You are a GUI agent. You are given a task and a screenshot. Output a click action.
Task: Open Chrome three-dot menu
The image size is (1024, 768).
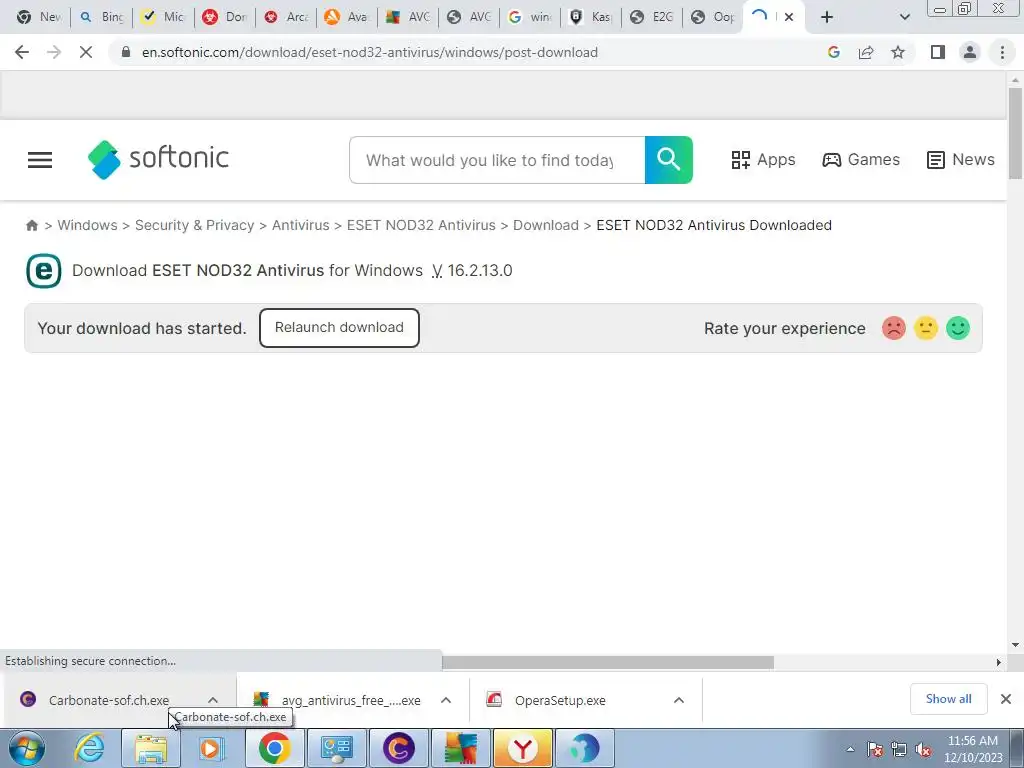pos(1002,52)
